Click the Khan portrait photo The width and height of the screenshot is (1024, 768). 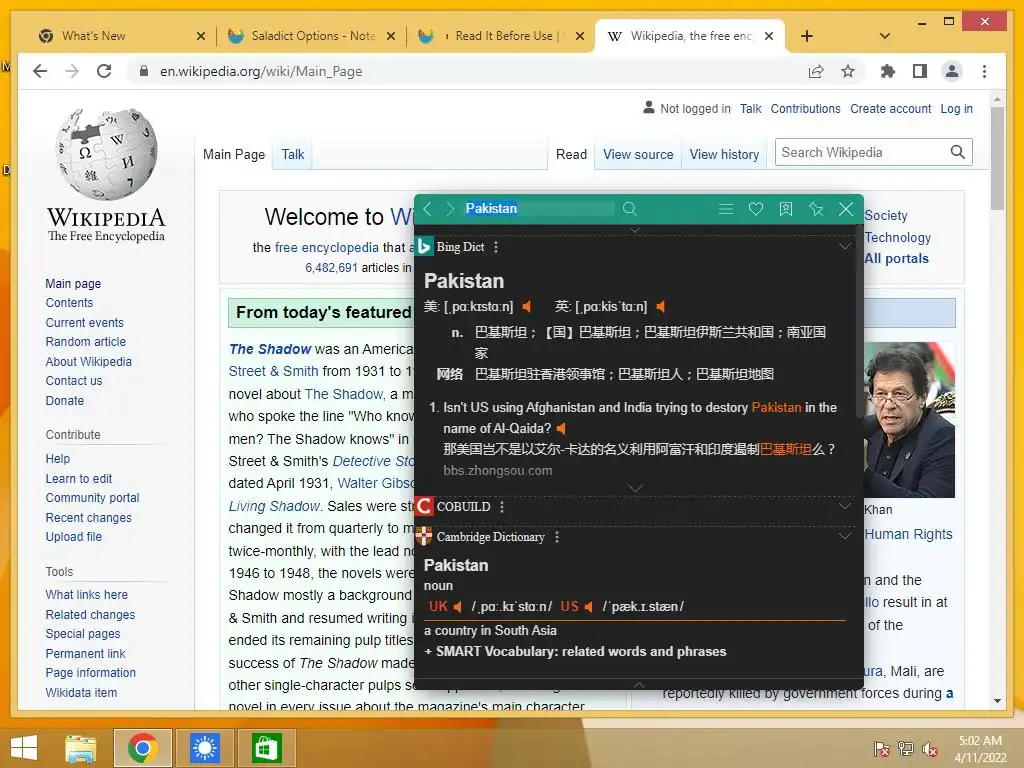point(909,420)
